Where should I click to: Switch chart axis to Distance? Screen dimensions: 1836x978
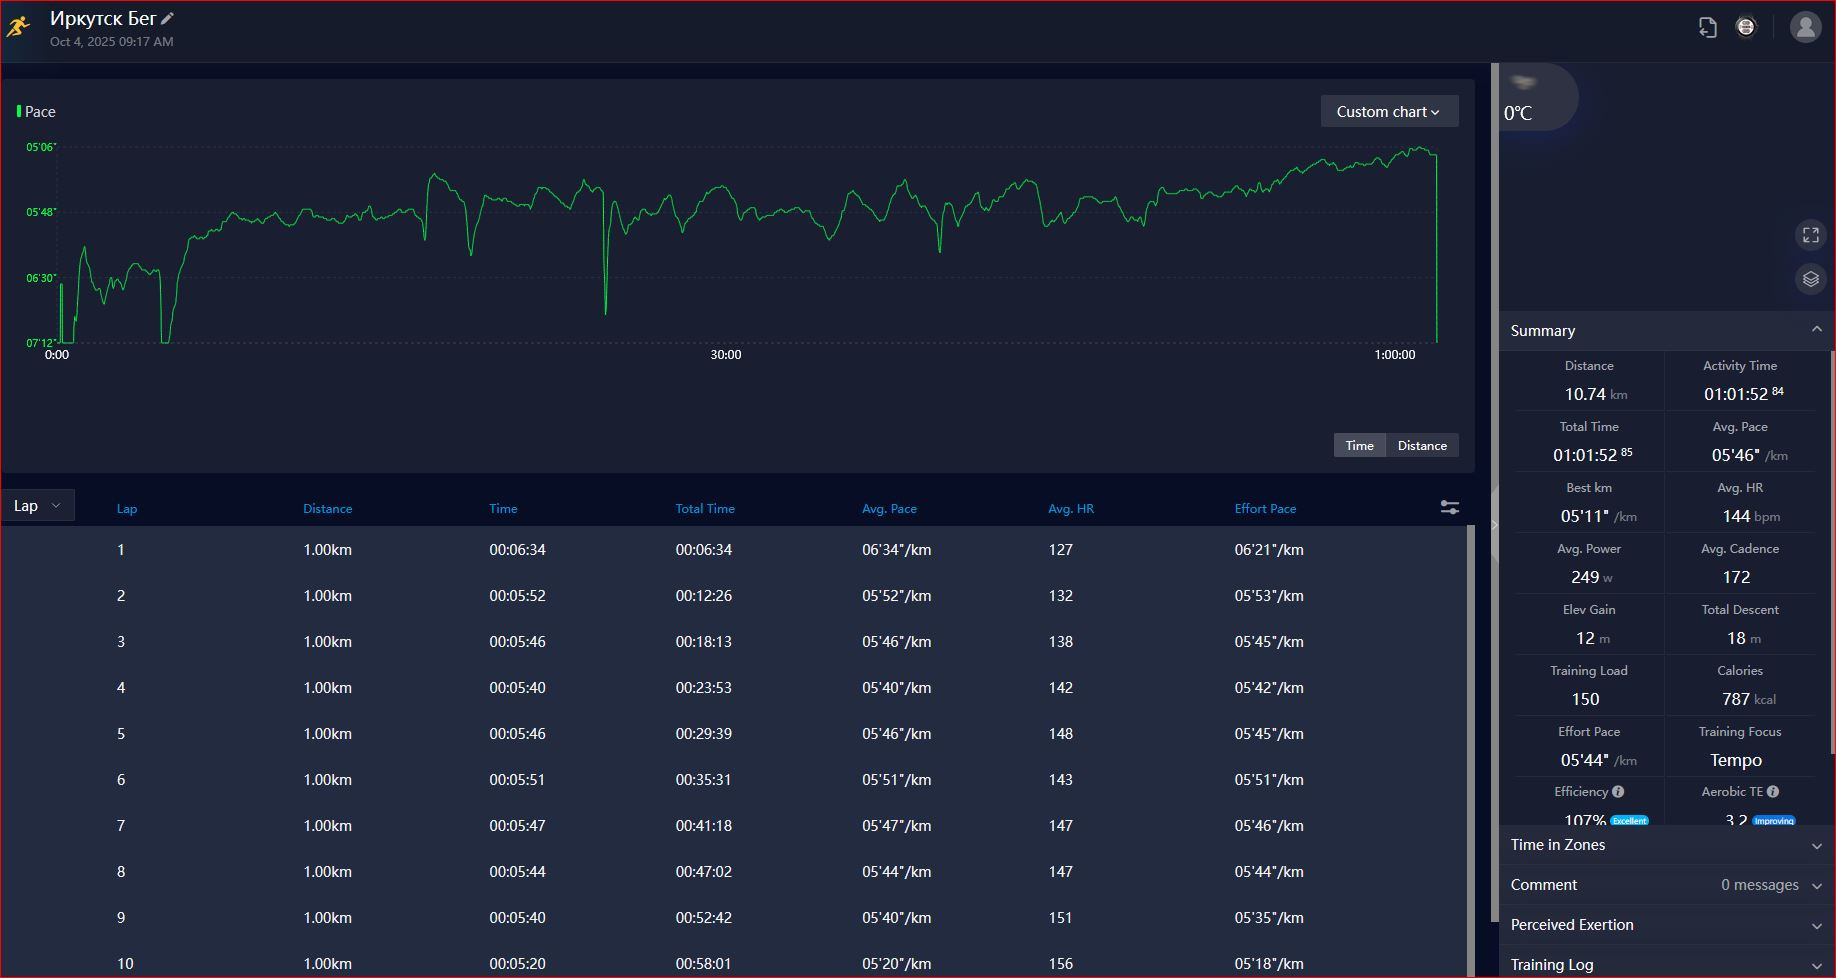(x=1422, y=446)
